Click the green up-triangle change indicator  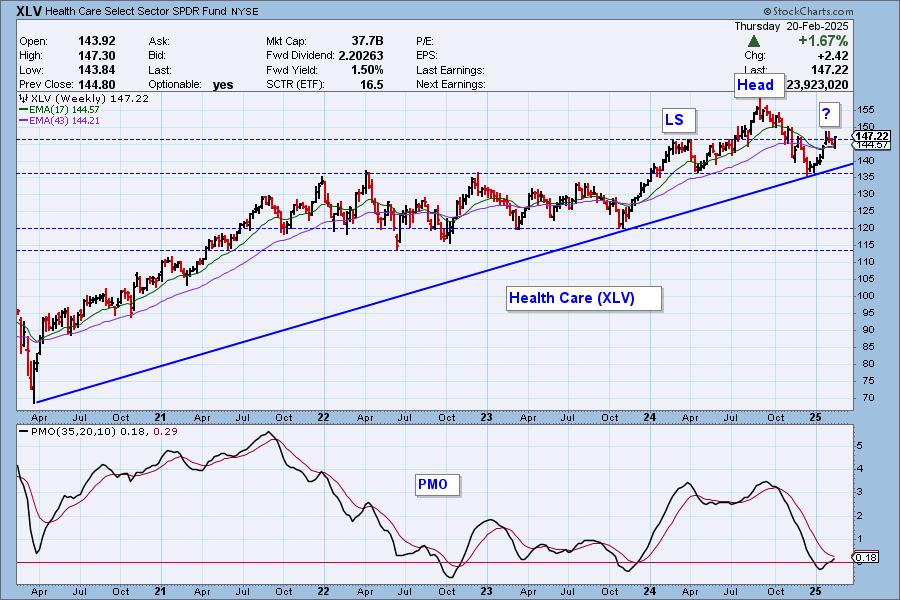(754, 41)
